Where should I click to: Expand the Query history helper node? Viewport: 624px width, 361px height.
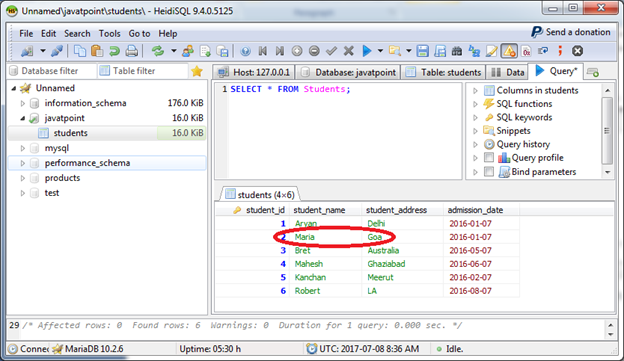click(x=475, y=144)
